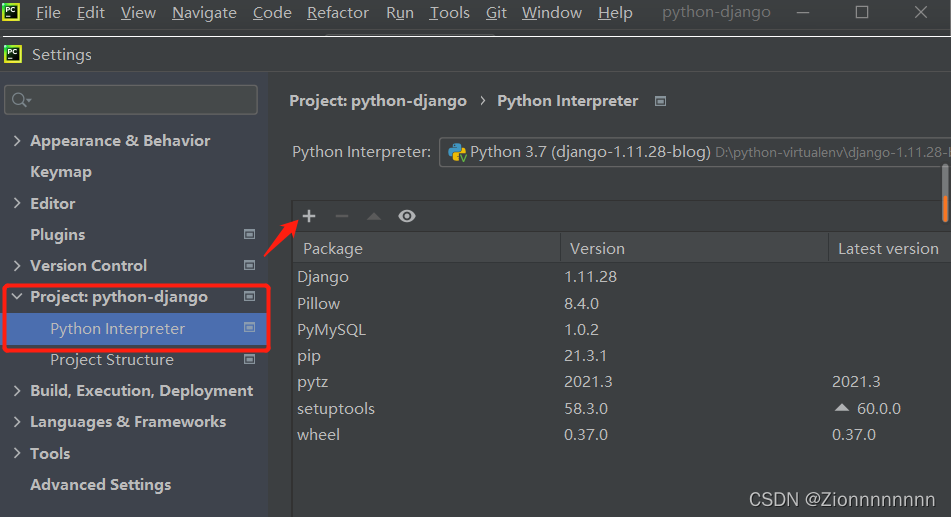Maximize the python-django window
The image size is (951, 517).
(x=862, y=12)
